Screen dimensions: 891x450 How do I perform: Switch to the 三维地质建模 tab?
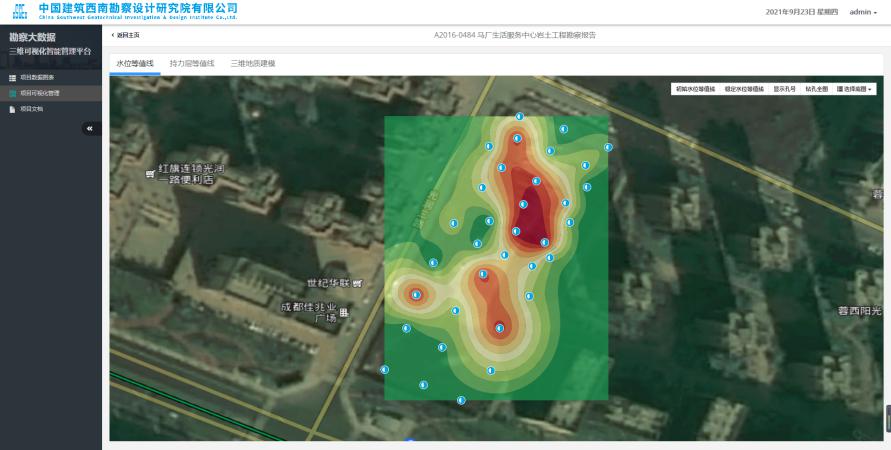[252, 63]
